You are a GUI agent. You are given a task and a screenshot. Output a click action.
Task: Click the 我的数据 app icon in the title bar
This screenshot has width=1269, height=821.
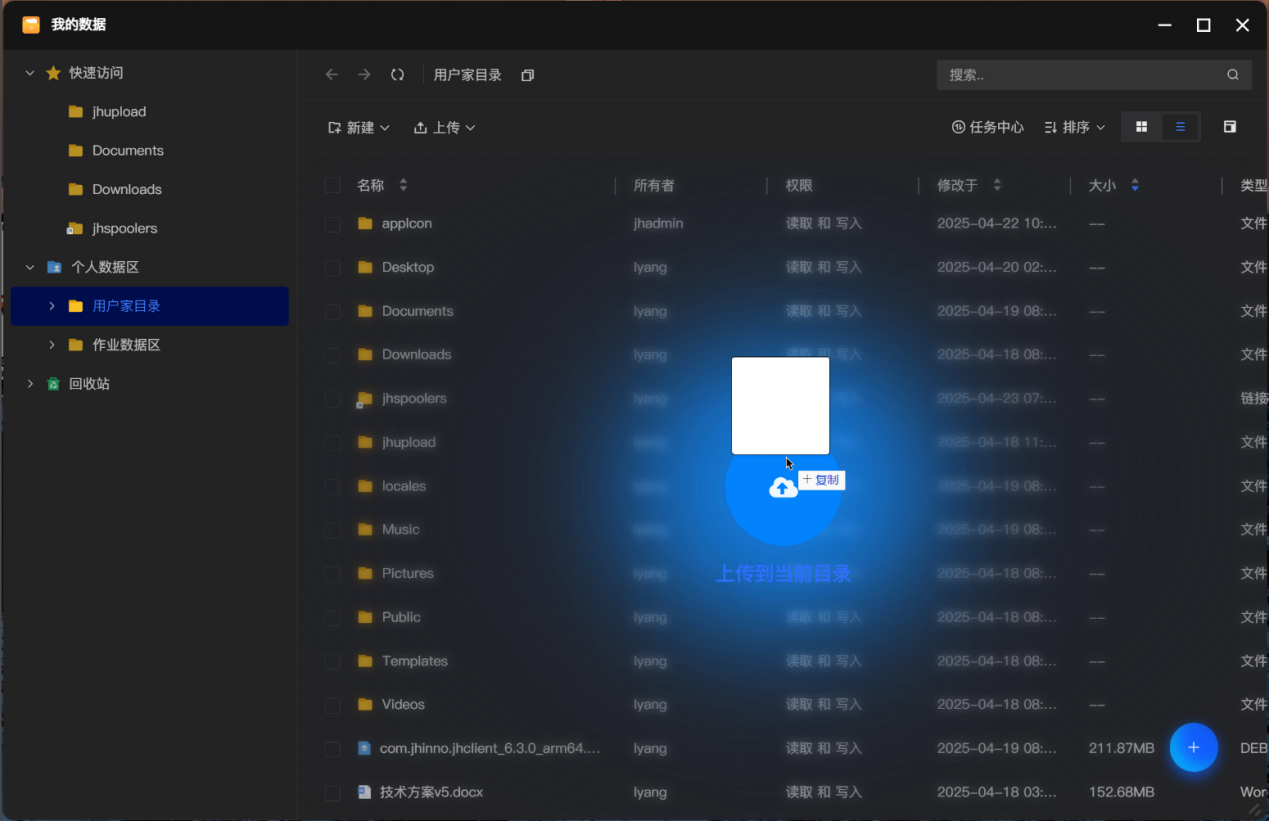tap(31, 25)
